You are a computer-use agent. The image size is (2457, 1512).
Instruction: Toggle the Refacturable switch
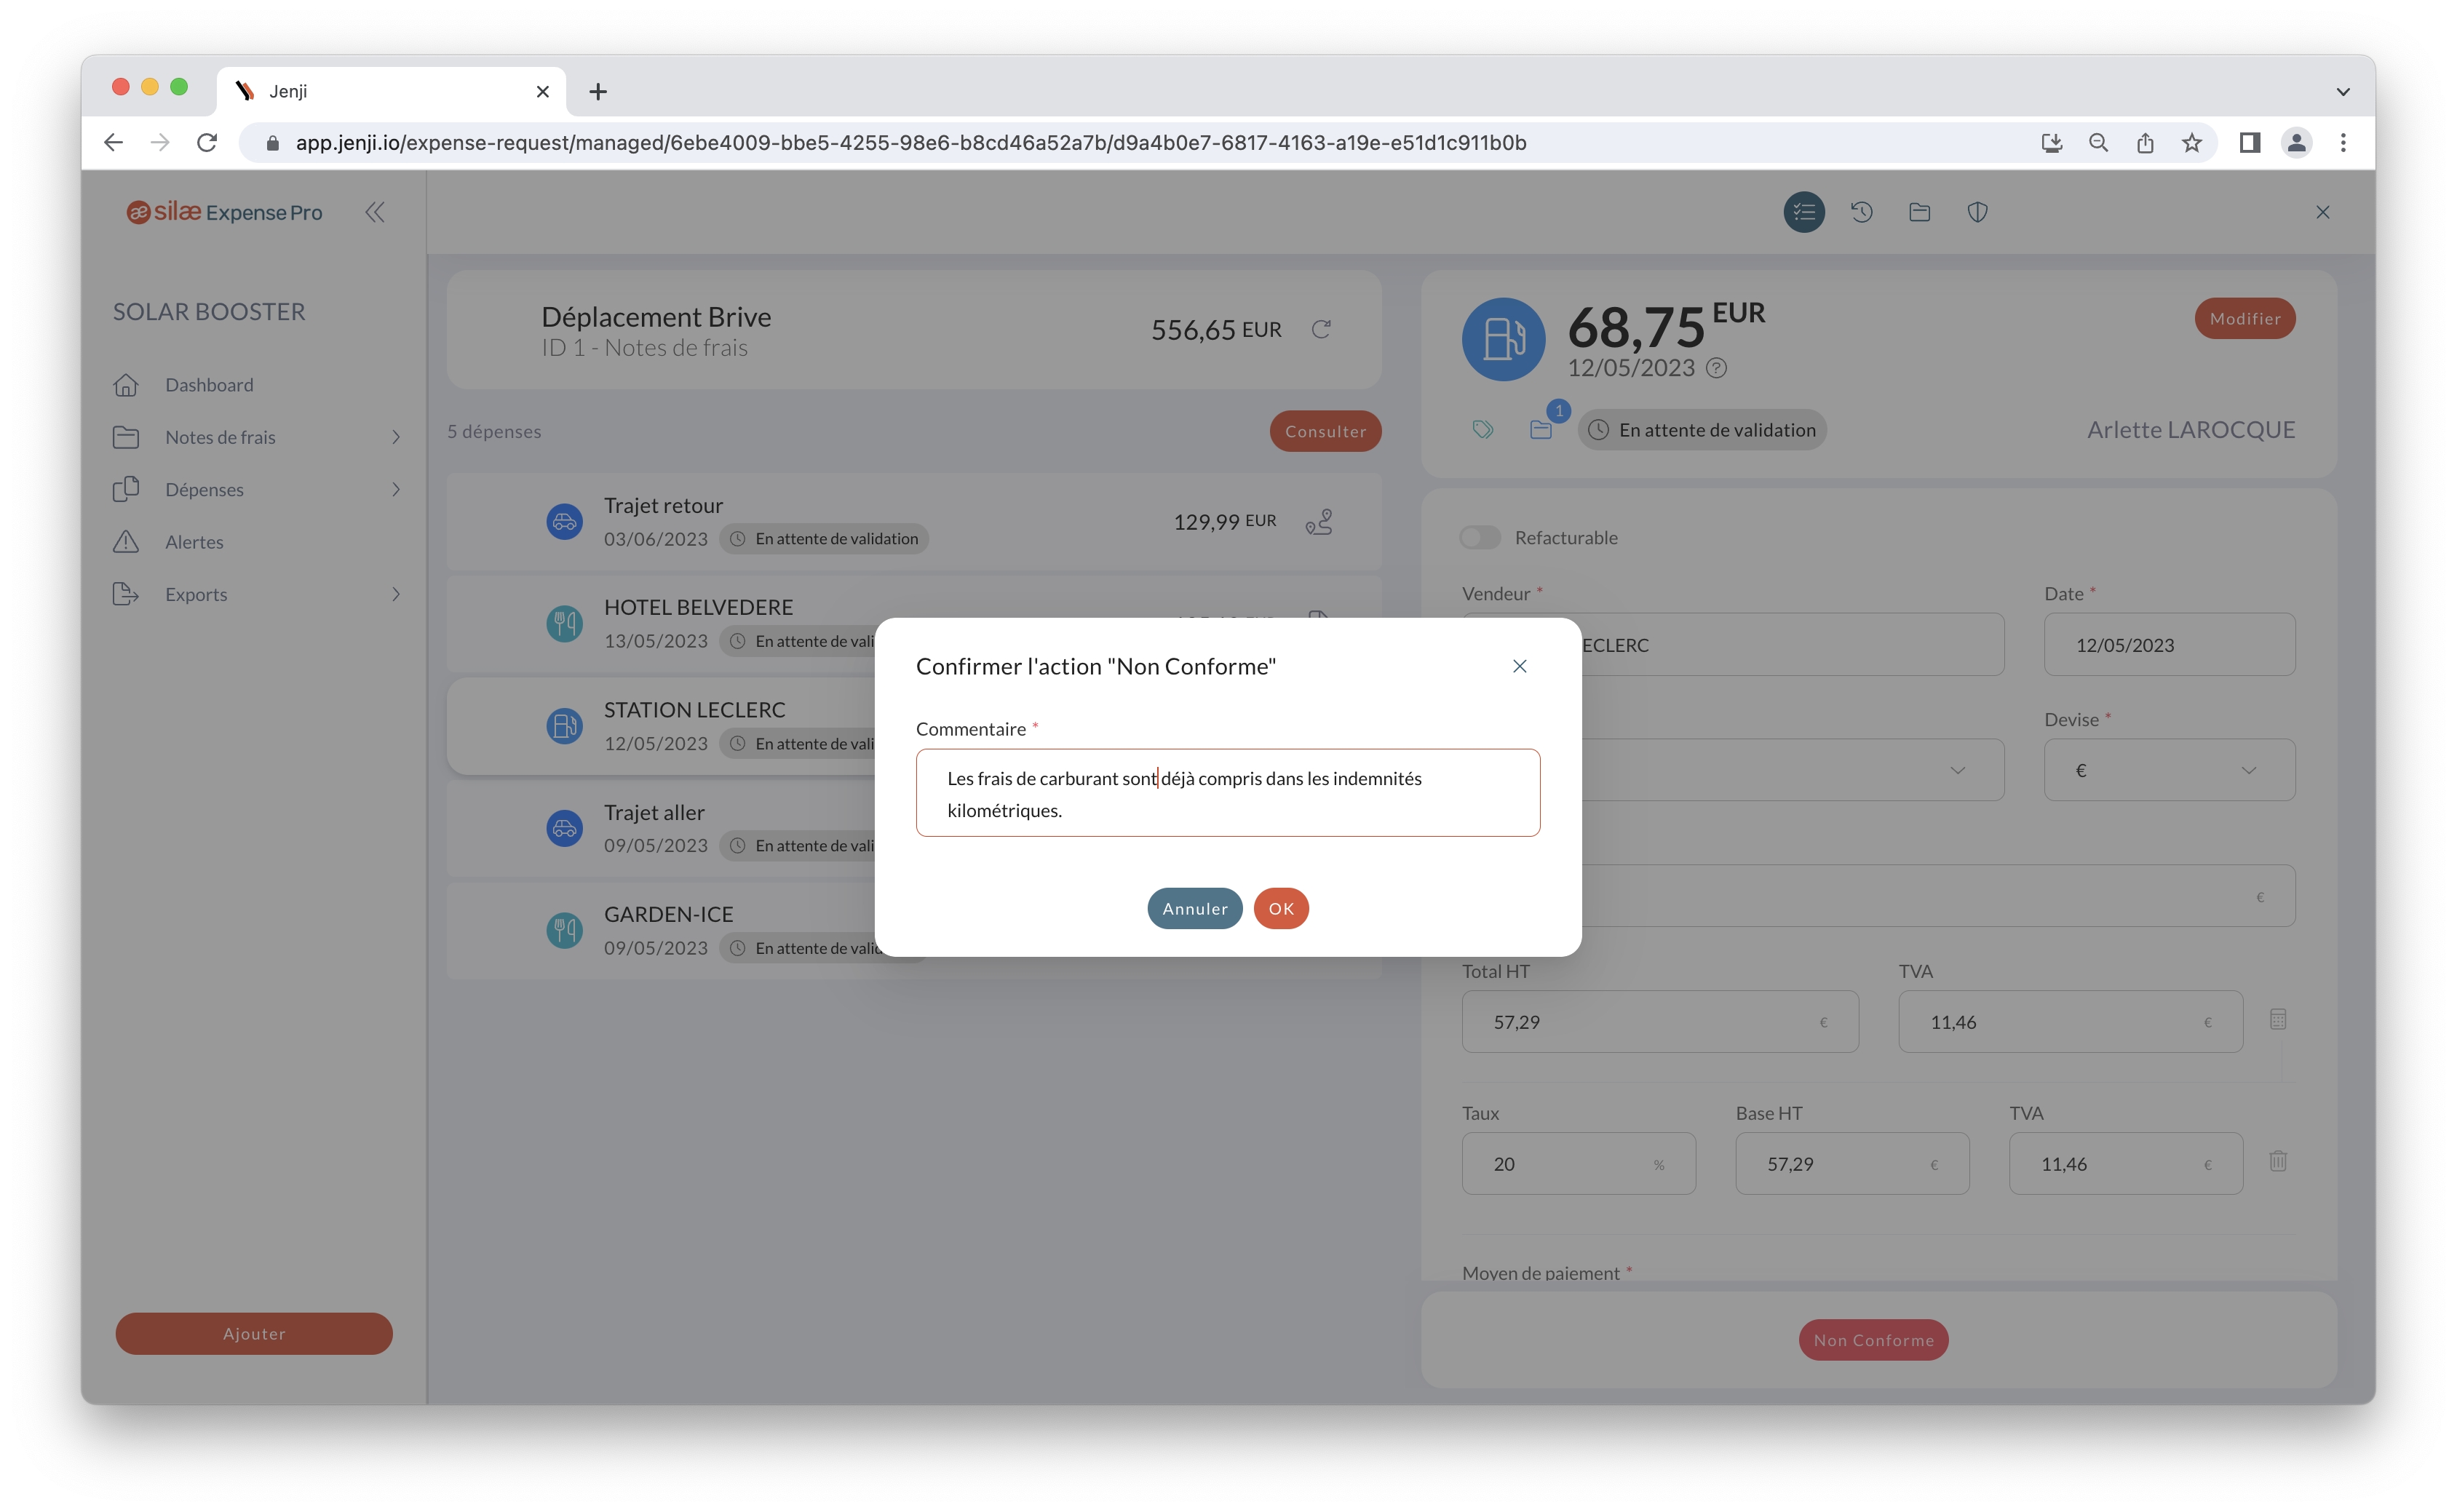point(1480,538)
